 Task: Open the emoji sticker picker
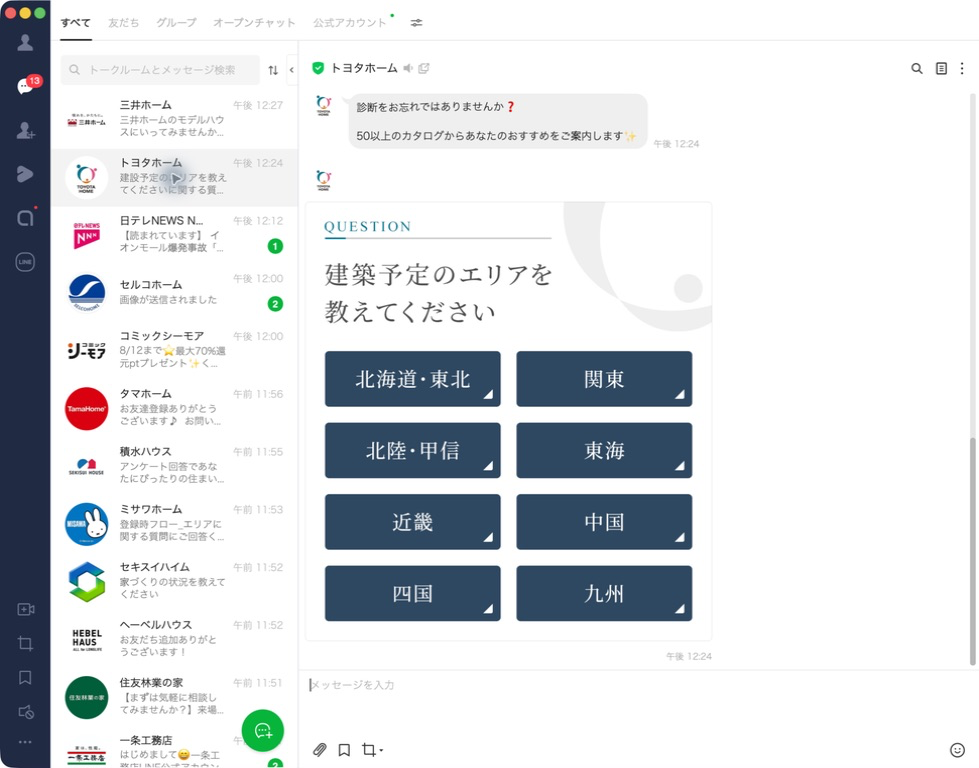[x=957, y=750]
